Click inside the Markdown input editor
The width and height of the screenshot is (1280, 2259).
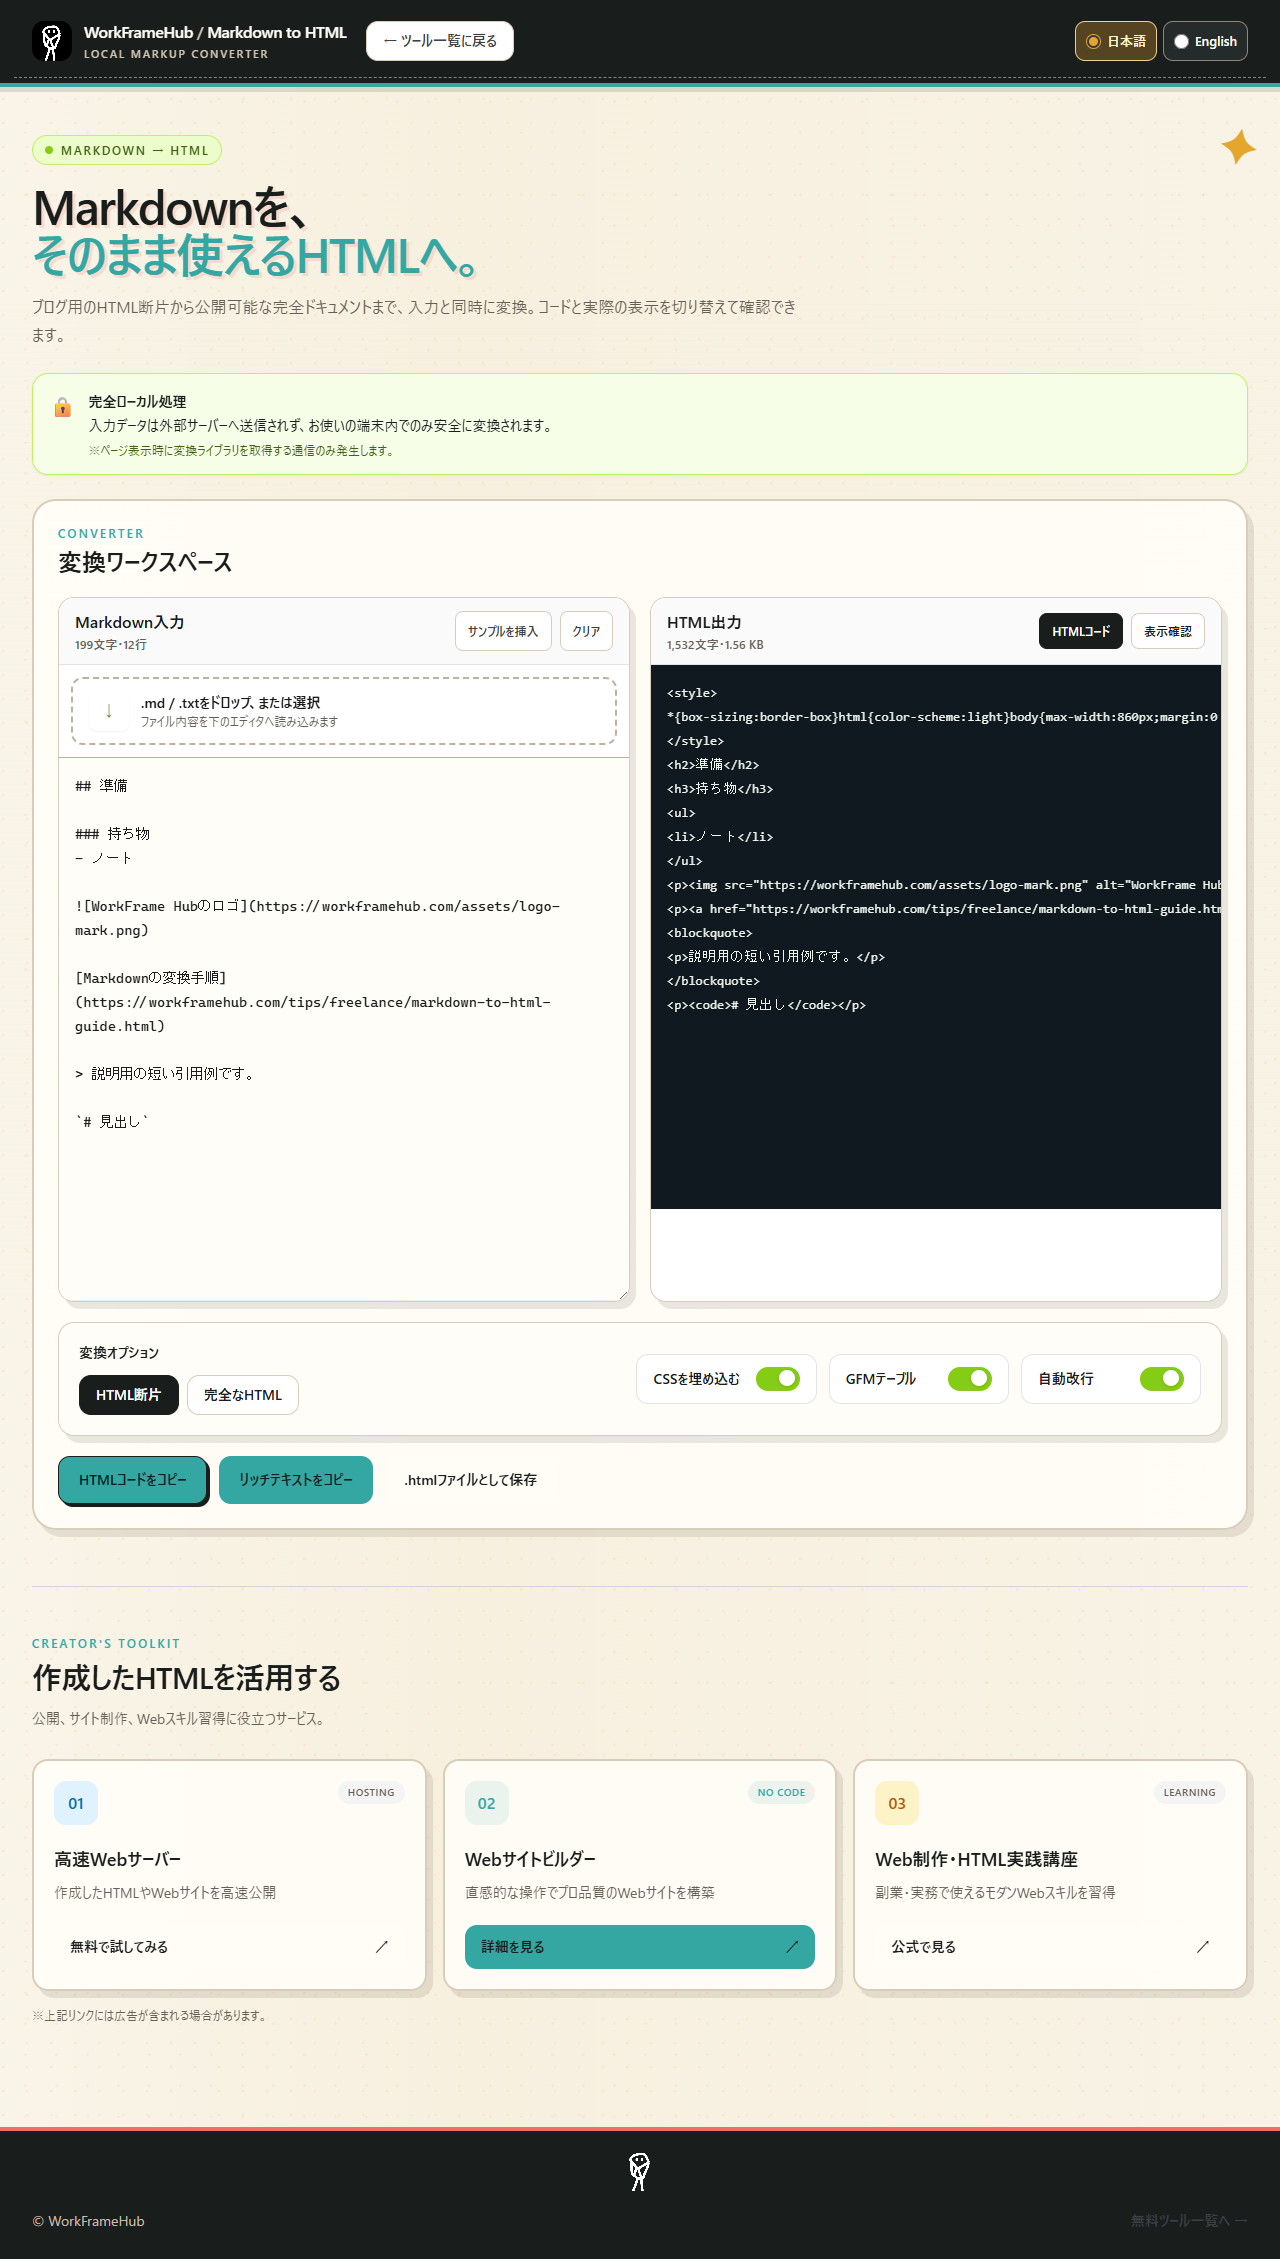344,1029
